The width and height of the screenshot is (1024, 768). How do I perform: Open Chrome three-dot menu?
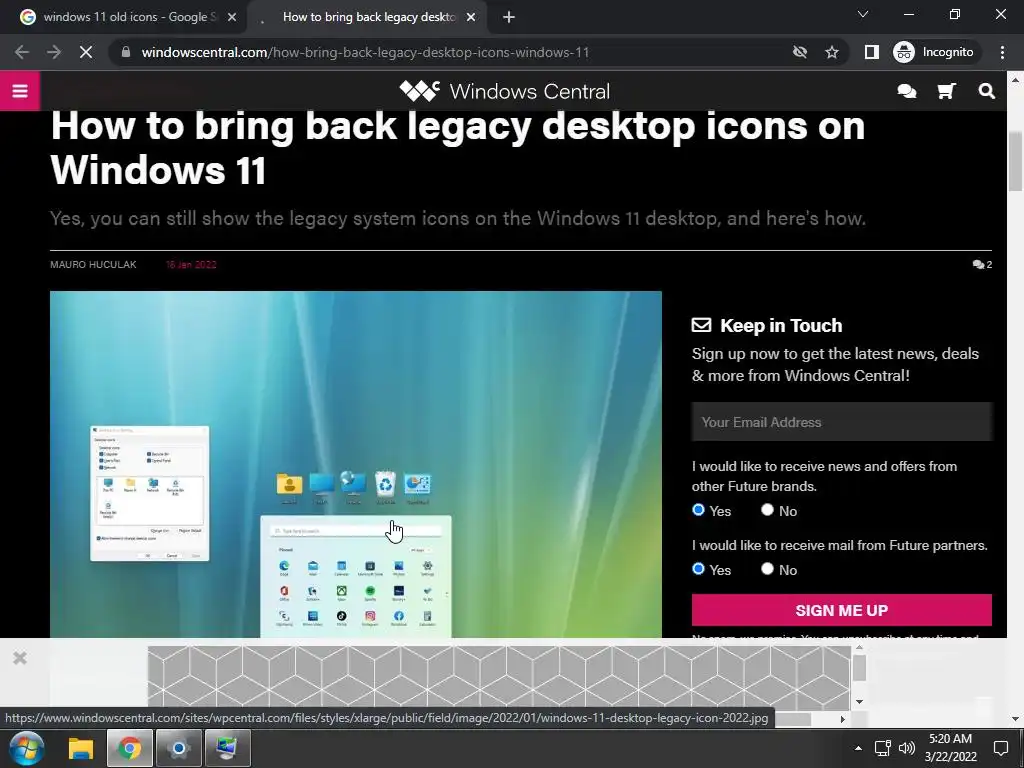(1002, 52)
